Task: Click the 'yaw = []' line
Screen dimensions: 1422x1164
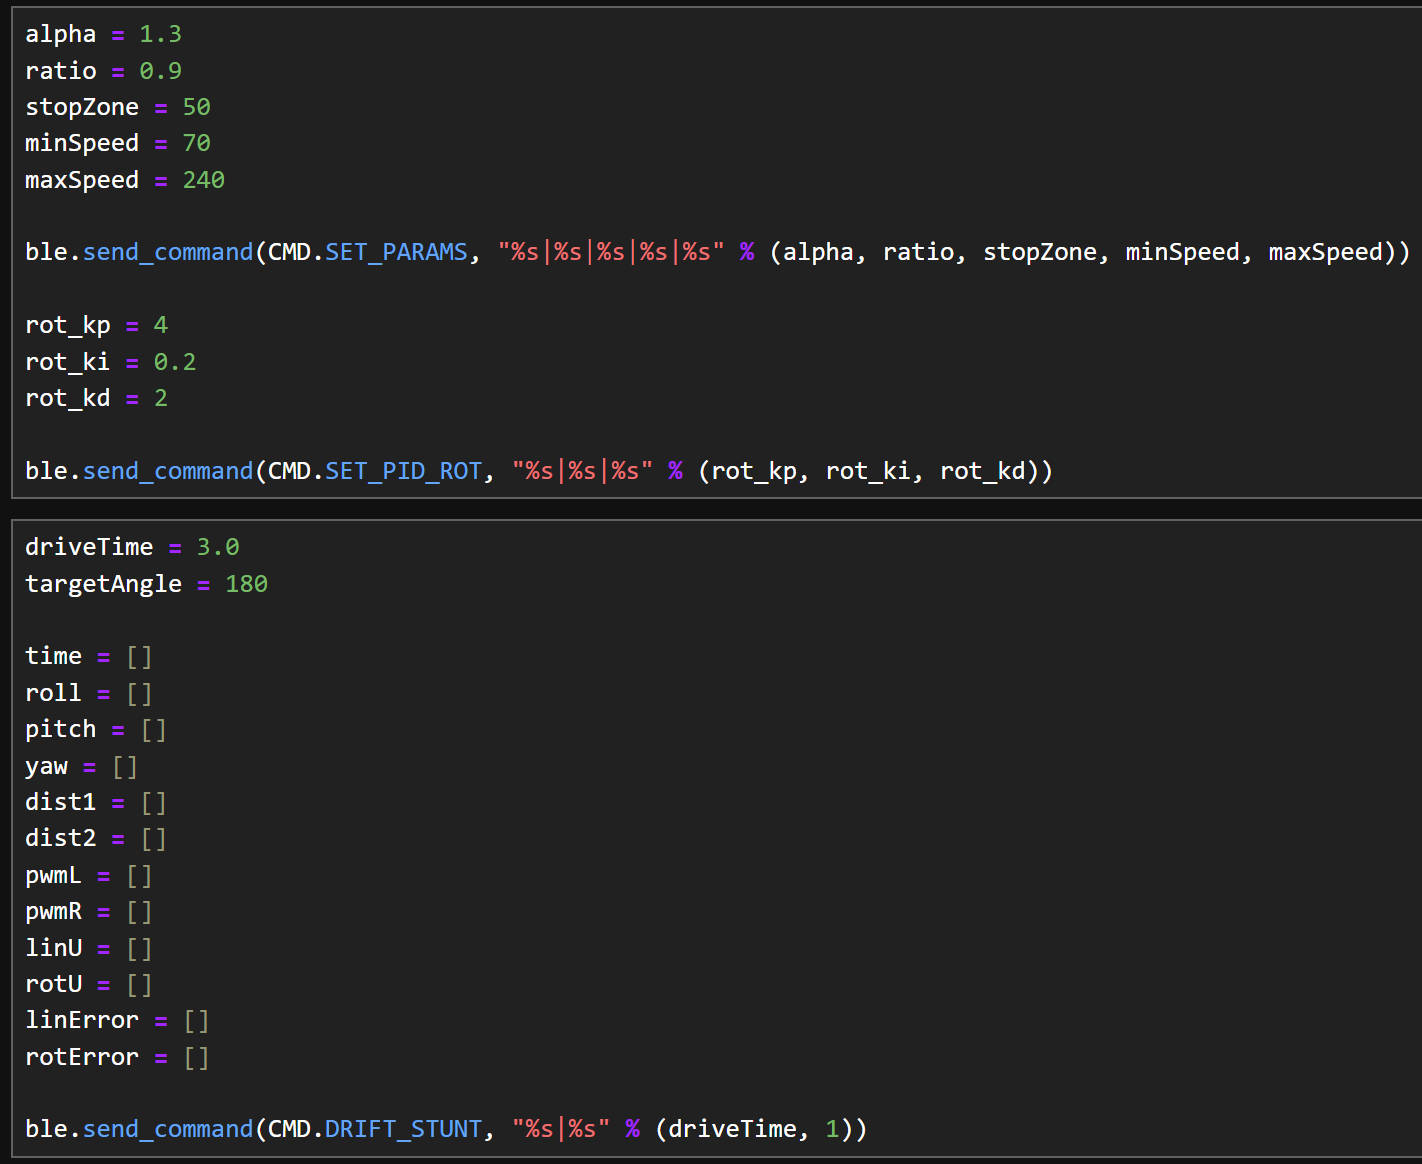Action: (x=82, y=766)
